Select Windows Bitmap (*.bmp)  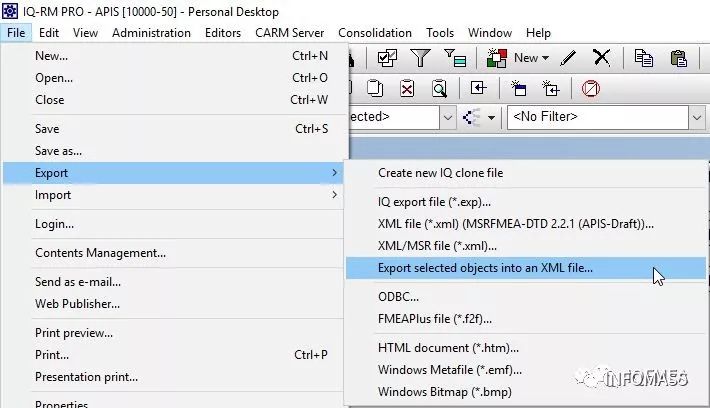pos(526,392)
